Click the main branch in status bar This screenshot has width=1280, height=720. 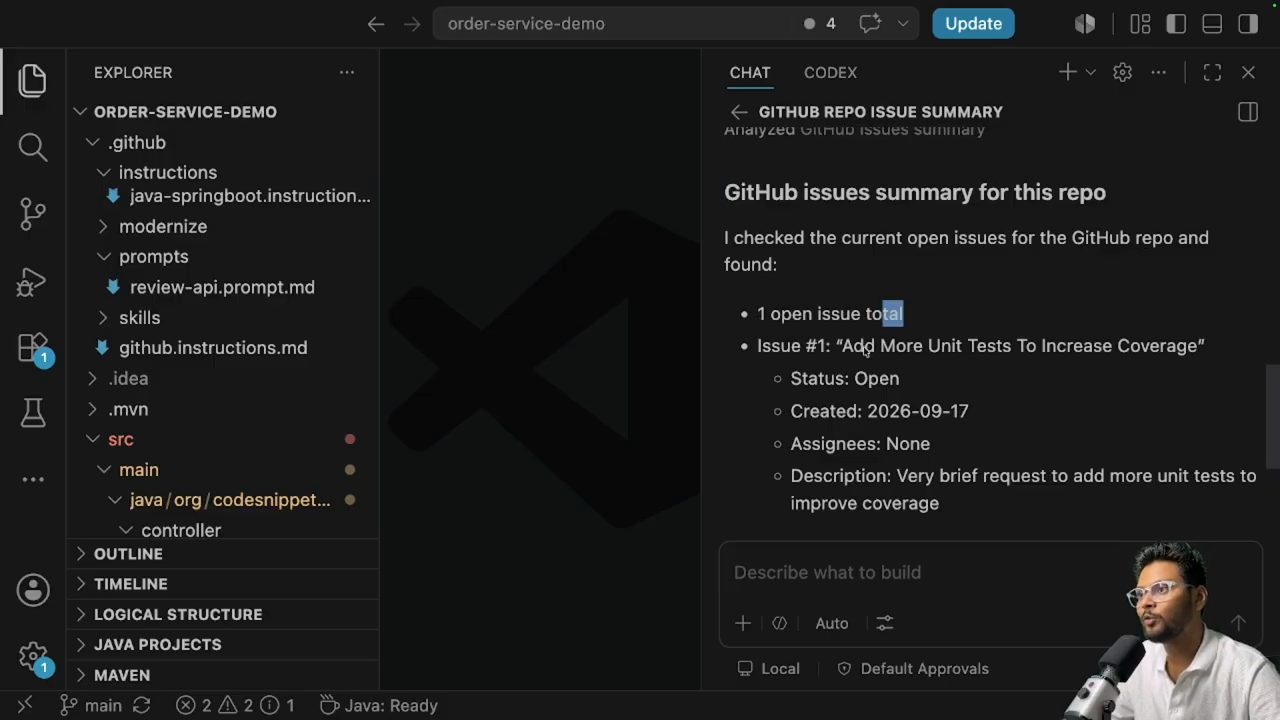click(91, 706)
